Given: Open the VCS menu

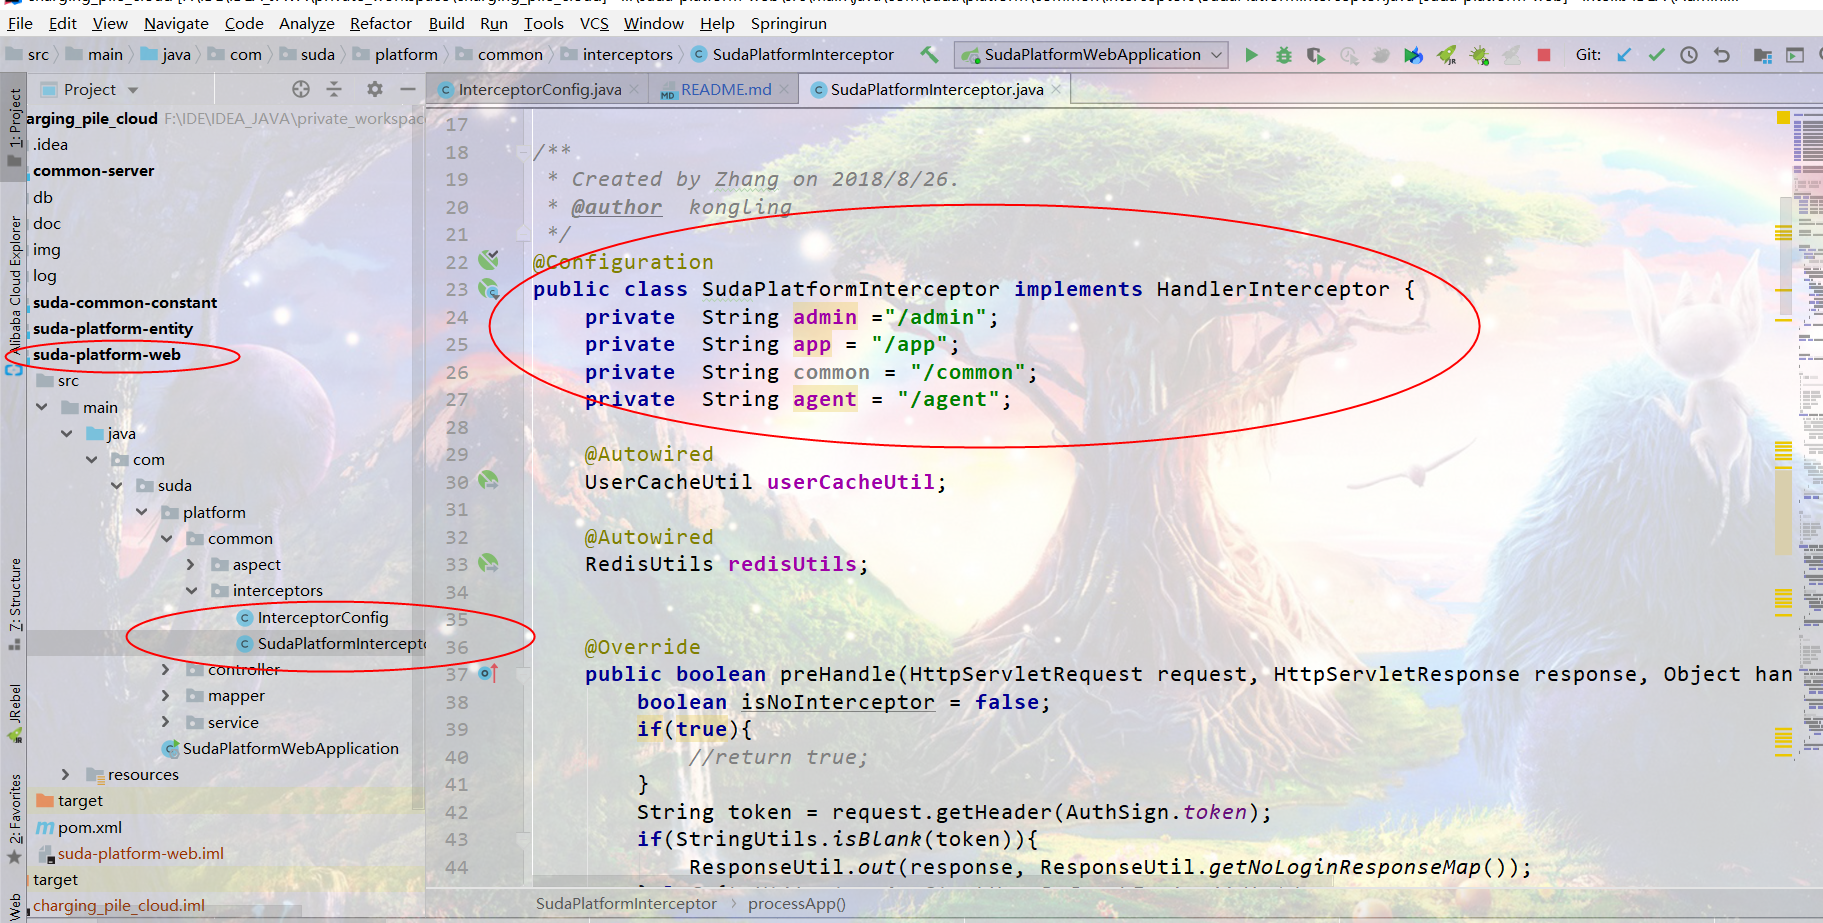Looking at the screenshot, I should tap(594, 23).
